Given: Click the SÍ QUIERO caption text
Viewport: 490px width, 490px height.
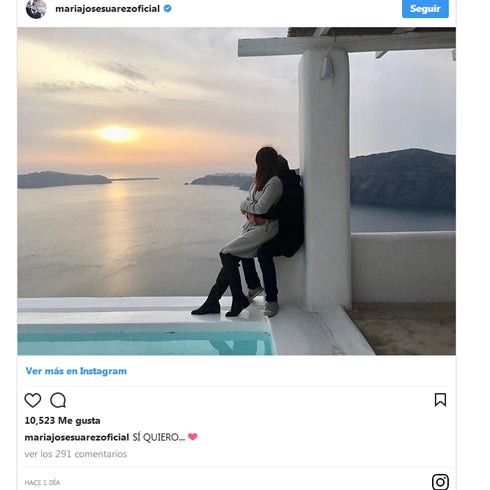Looking at the screenshot, I should (x=159, y=437).
